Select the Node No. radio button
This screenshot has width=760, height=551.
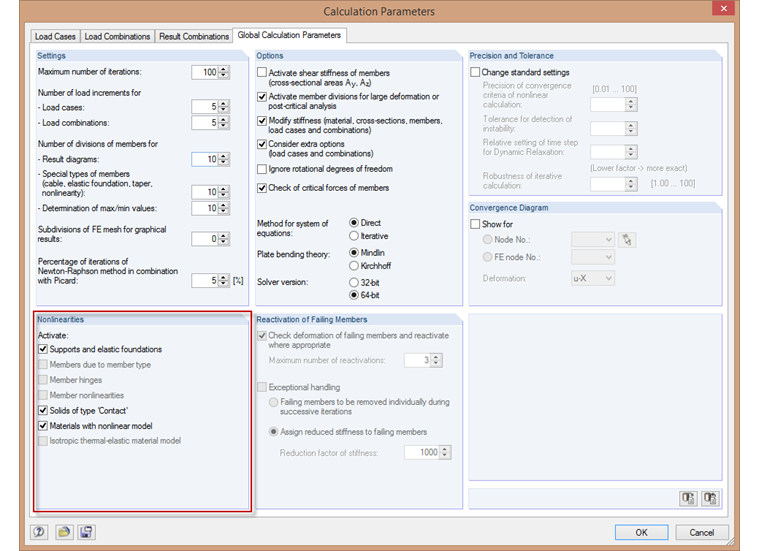[x=487, y=239]
